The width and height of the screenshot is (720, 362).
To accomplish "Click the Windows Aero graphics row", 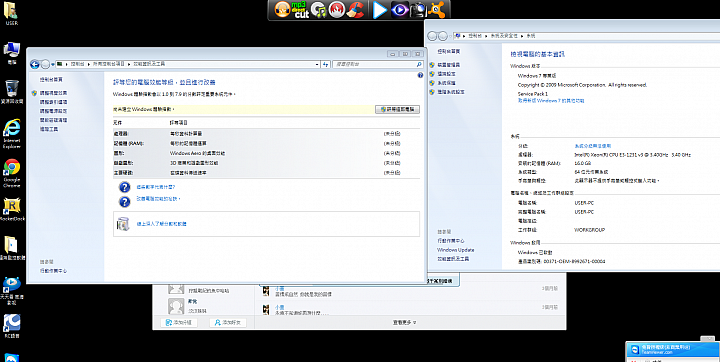I will point(266,153).
